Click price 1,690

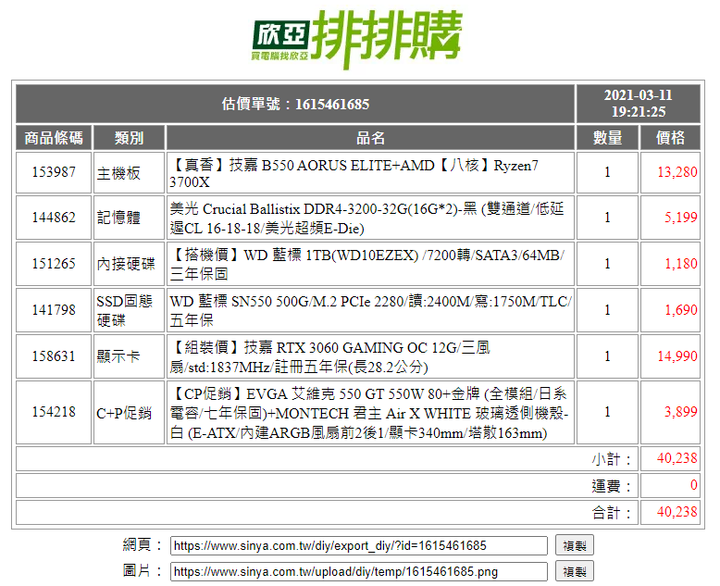681,310
